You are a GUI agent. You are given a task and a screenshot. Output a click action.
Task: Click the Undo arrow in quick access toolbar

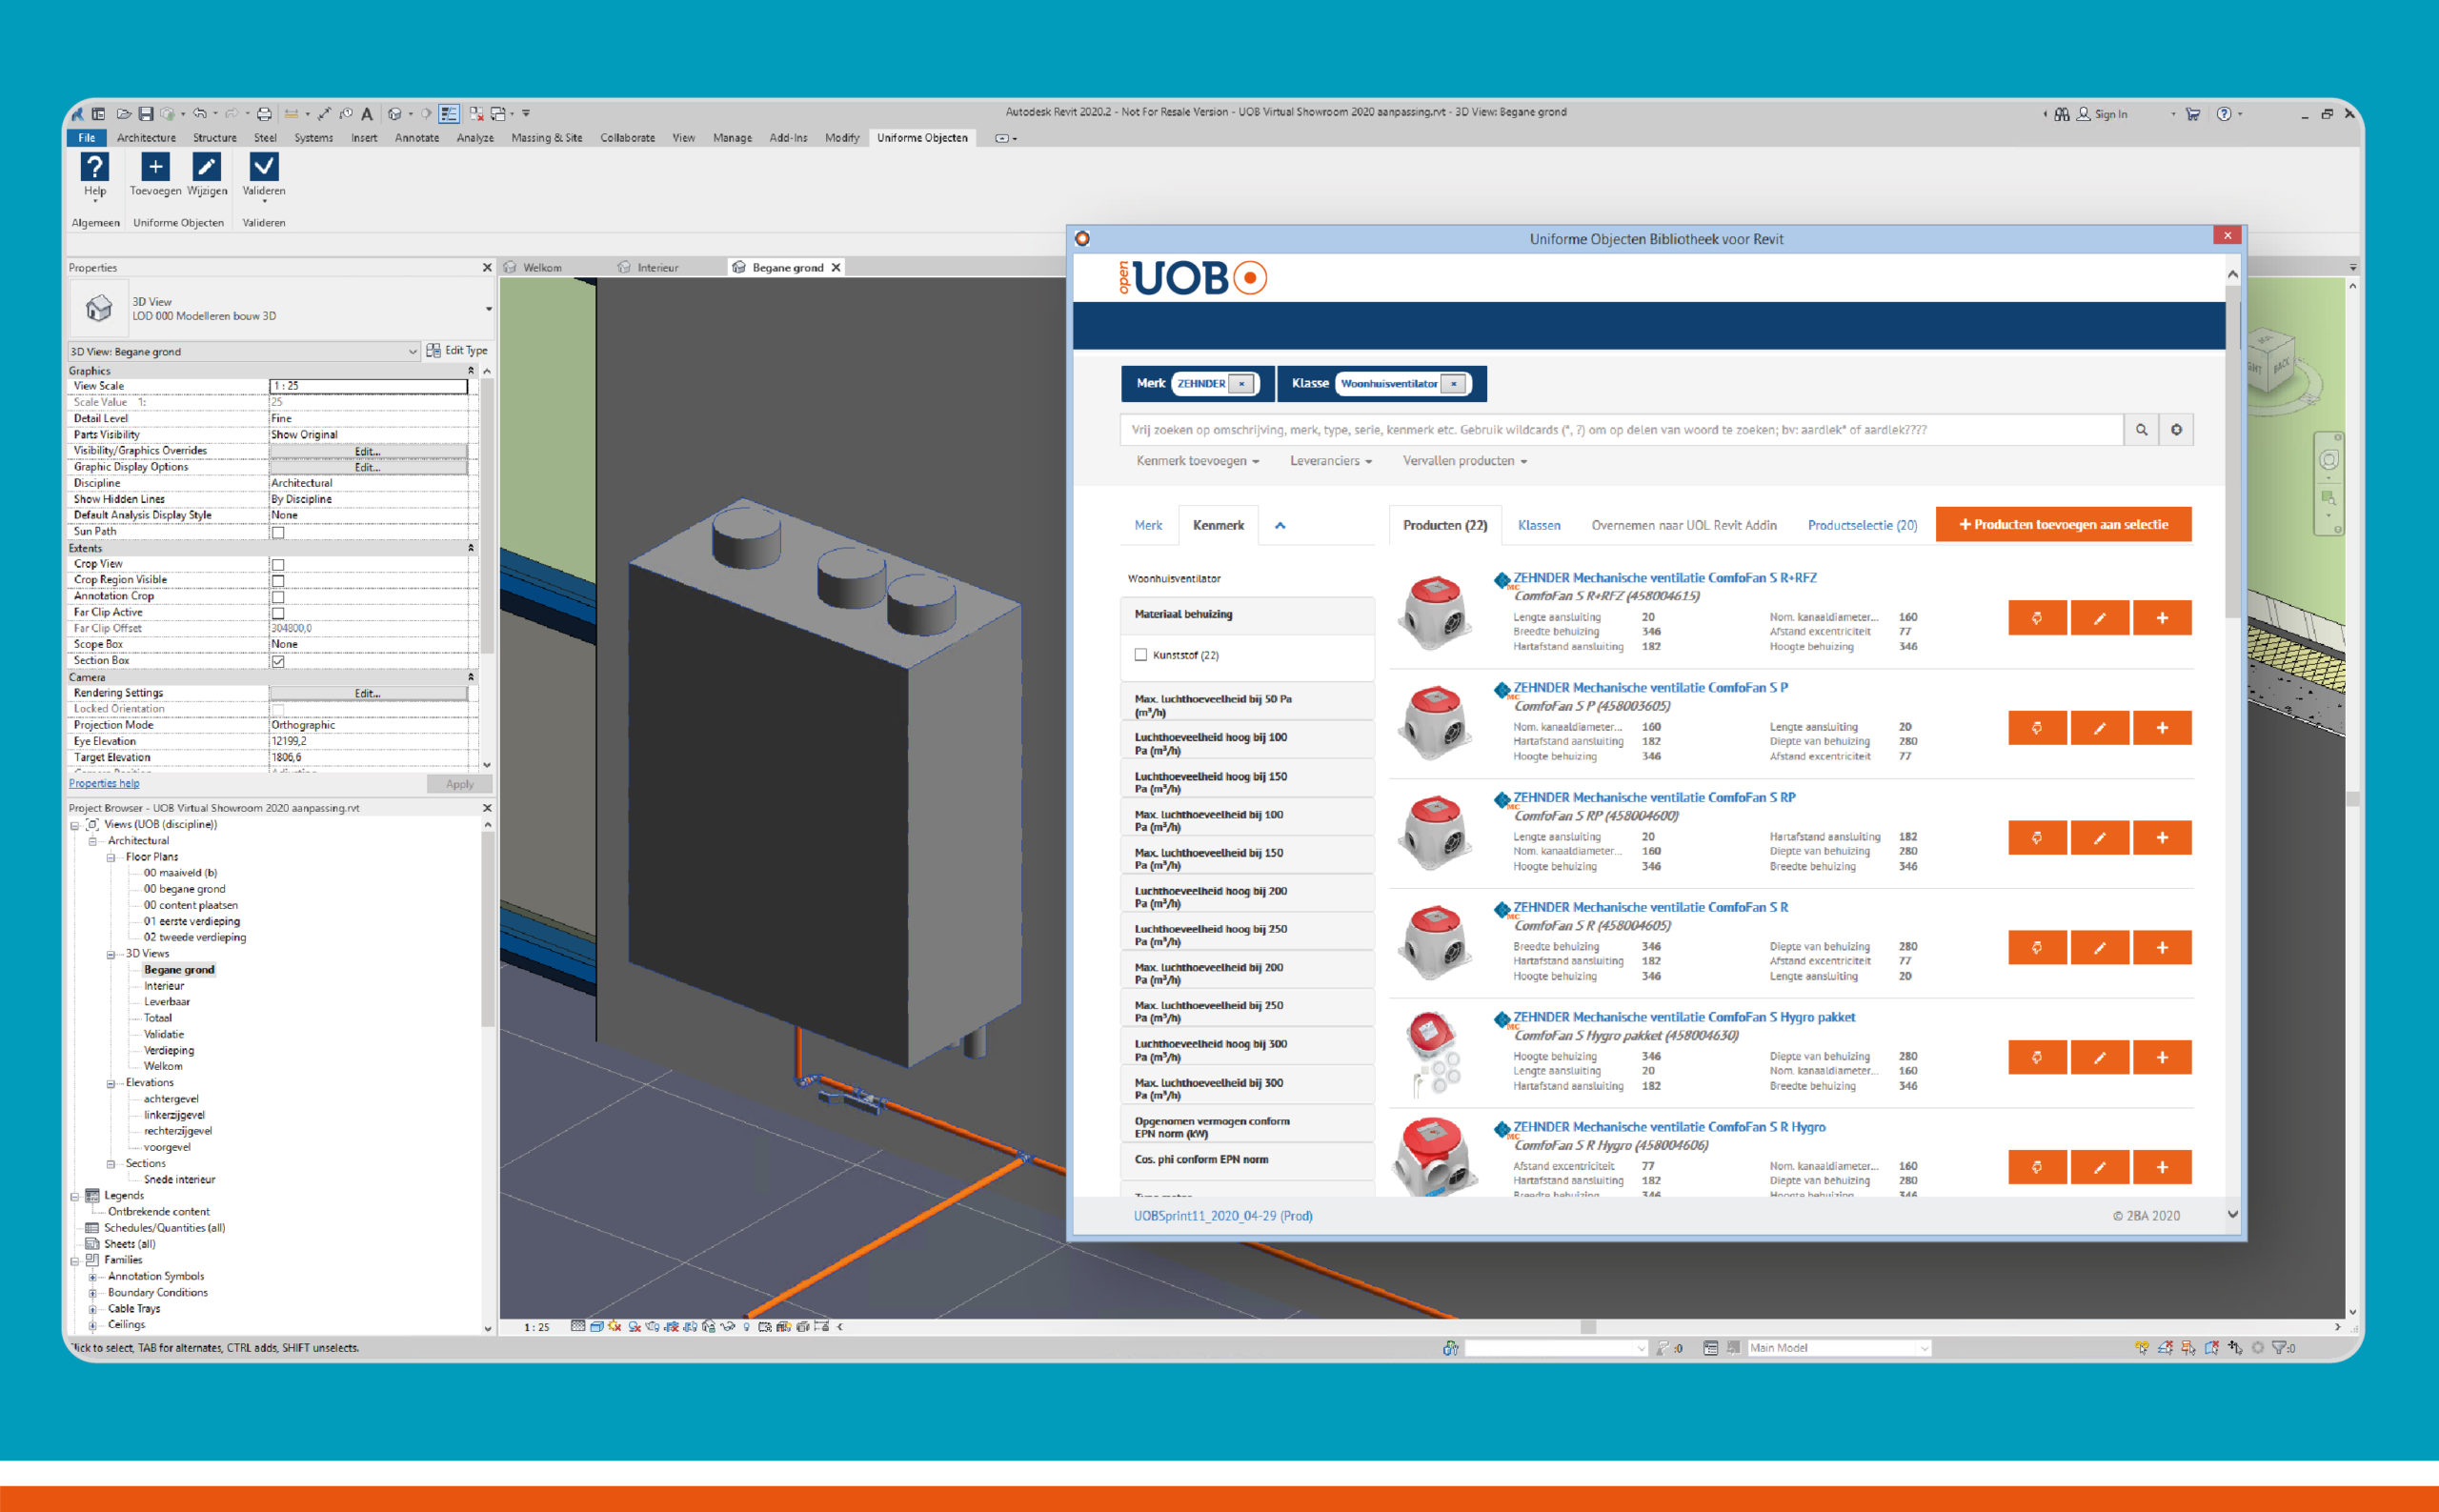199,114
